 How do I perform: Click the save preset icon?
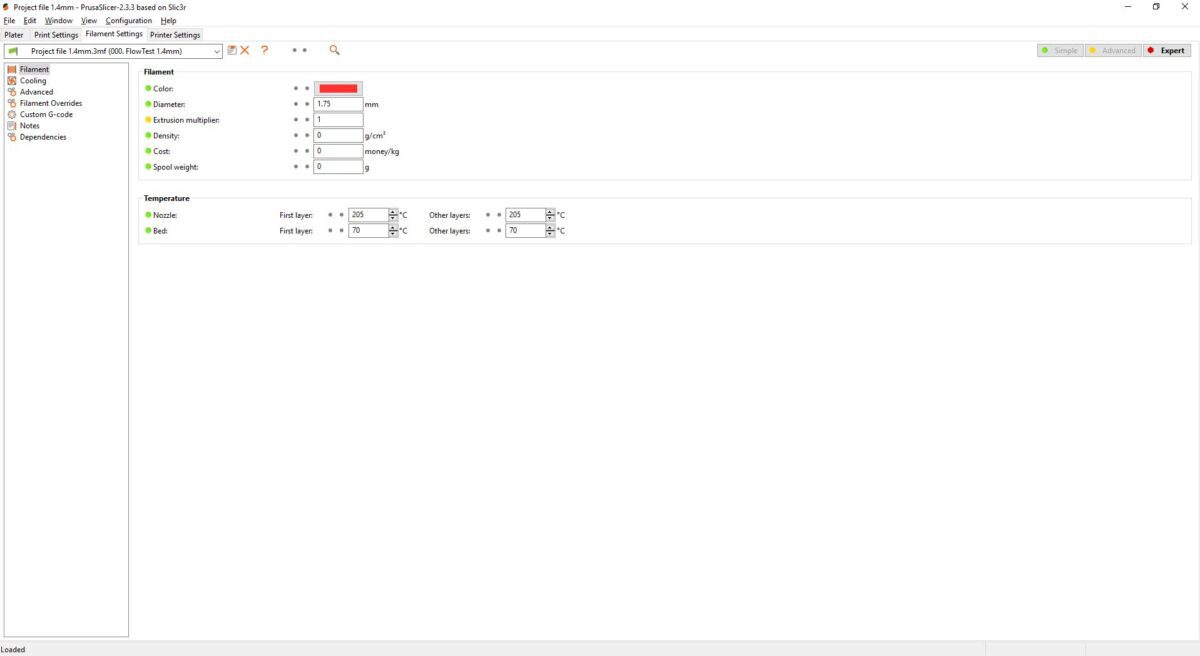(232, 50)
